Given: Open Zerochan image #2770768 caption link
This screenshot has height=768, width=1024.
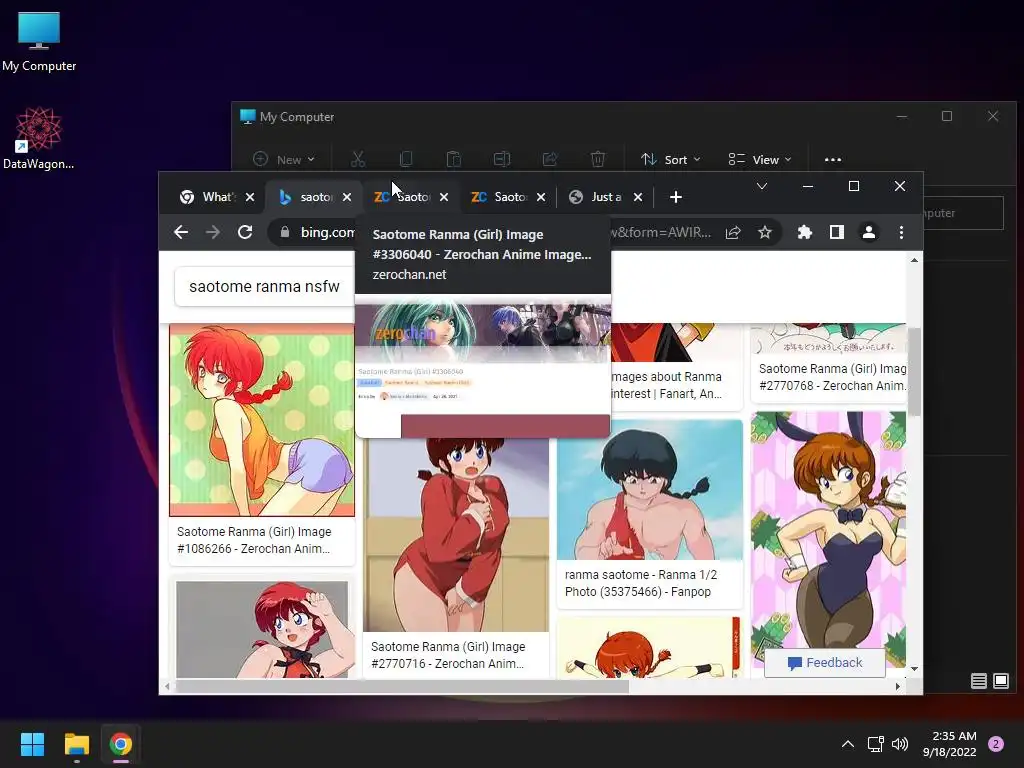Looking at the screenshot, I should 833,377.
